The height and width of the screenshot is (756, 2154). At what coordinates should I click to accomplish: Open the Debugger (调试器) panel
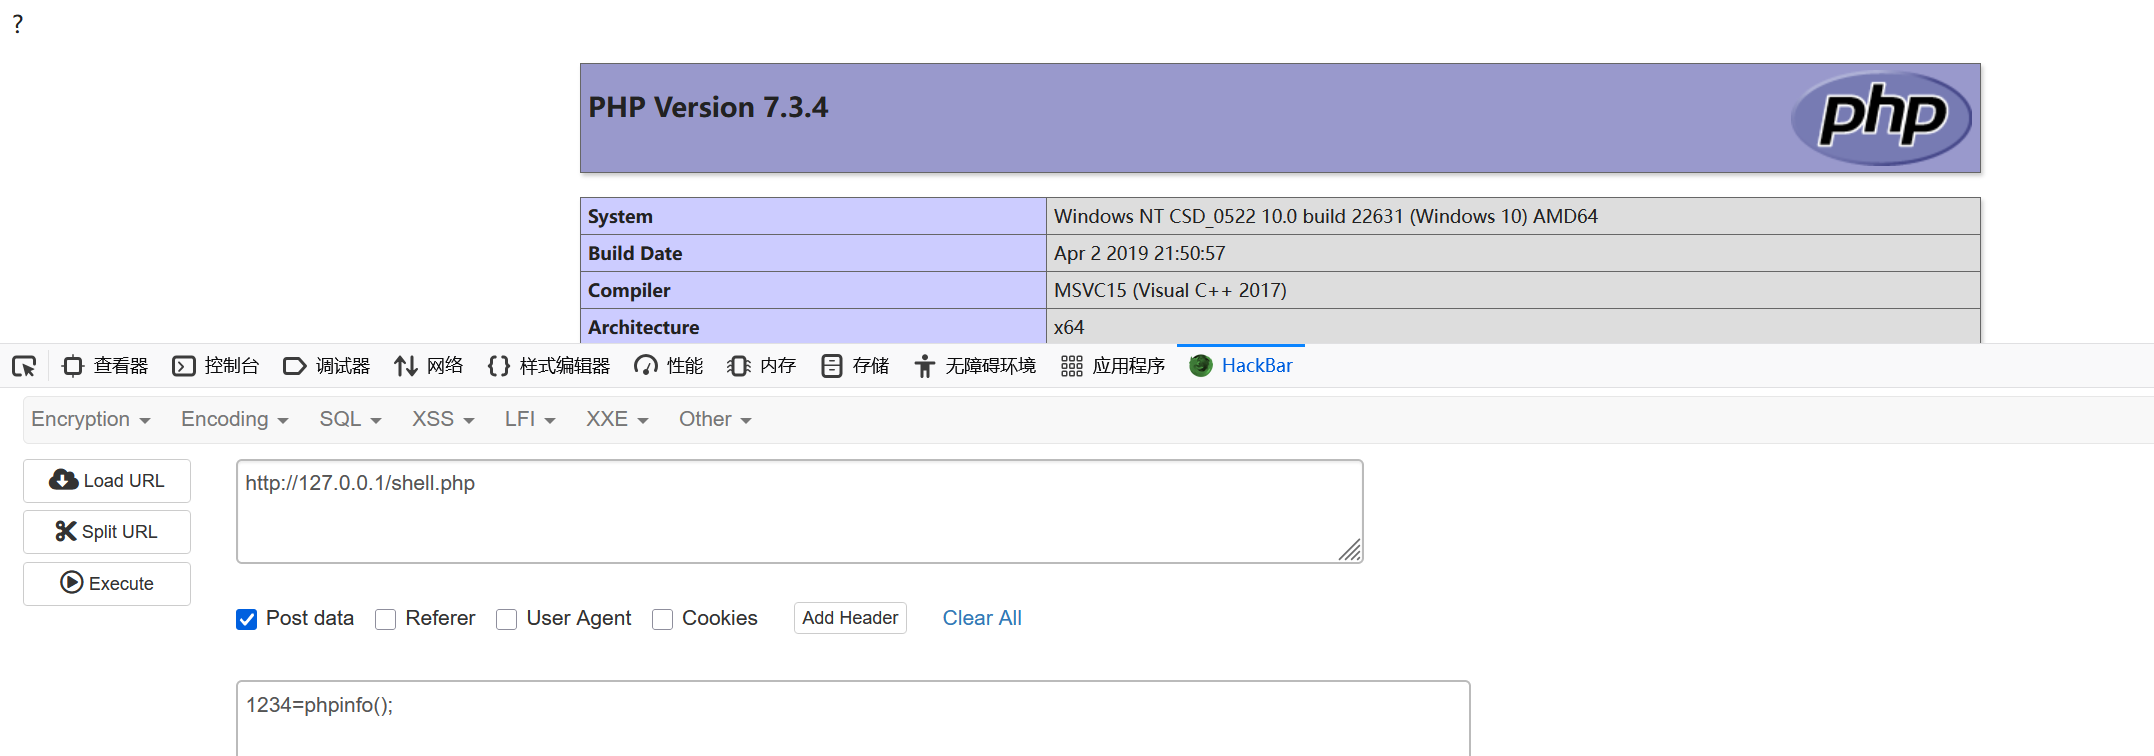(327, 366)
